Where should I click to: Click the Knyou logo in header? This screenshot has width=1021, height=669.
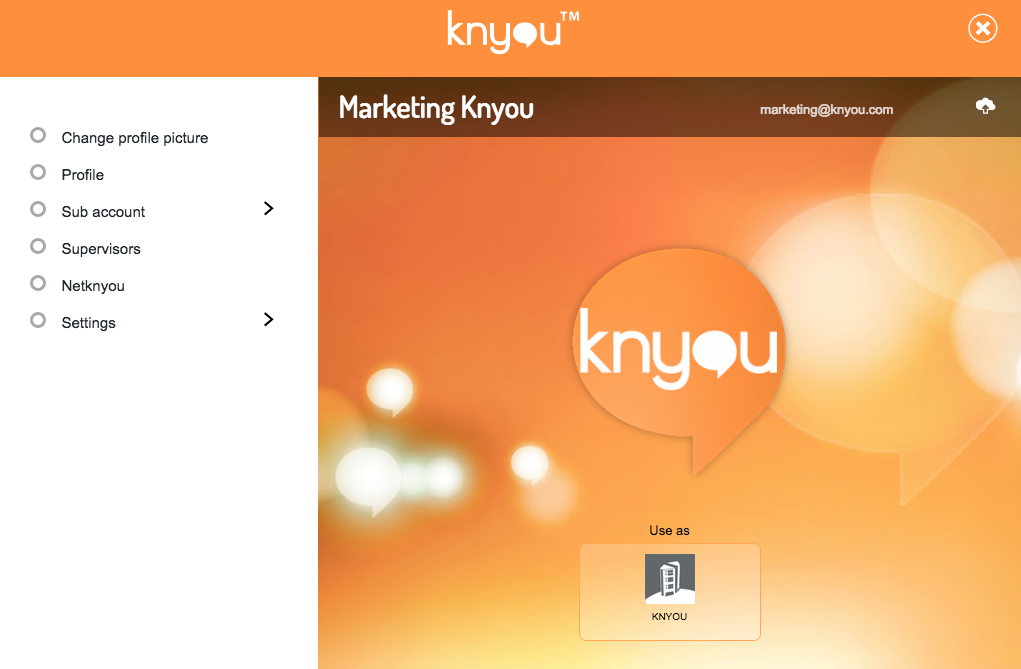513,31
